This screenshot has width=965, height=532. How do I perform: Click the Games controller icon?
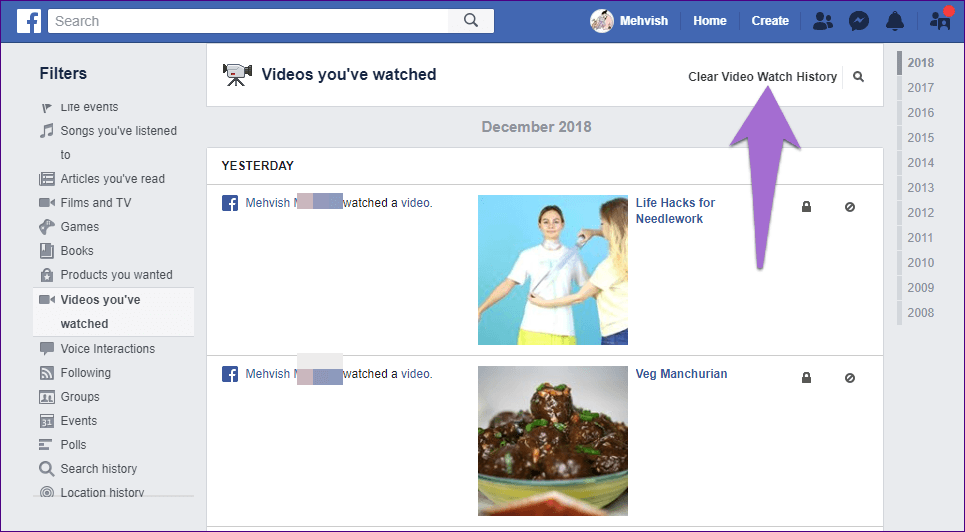click(x=47, y=227)
